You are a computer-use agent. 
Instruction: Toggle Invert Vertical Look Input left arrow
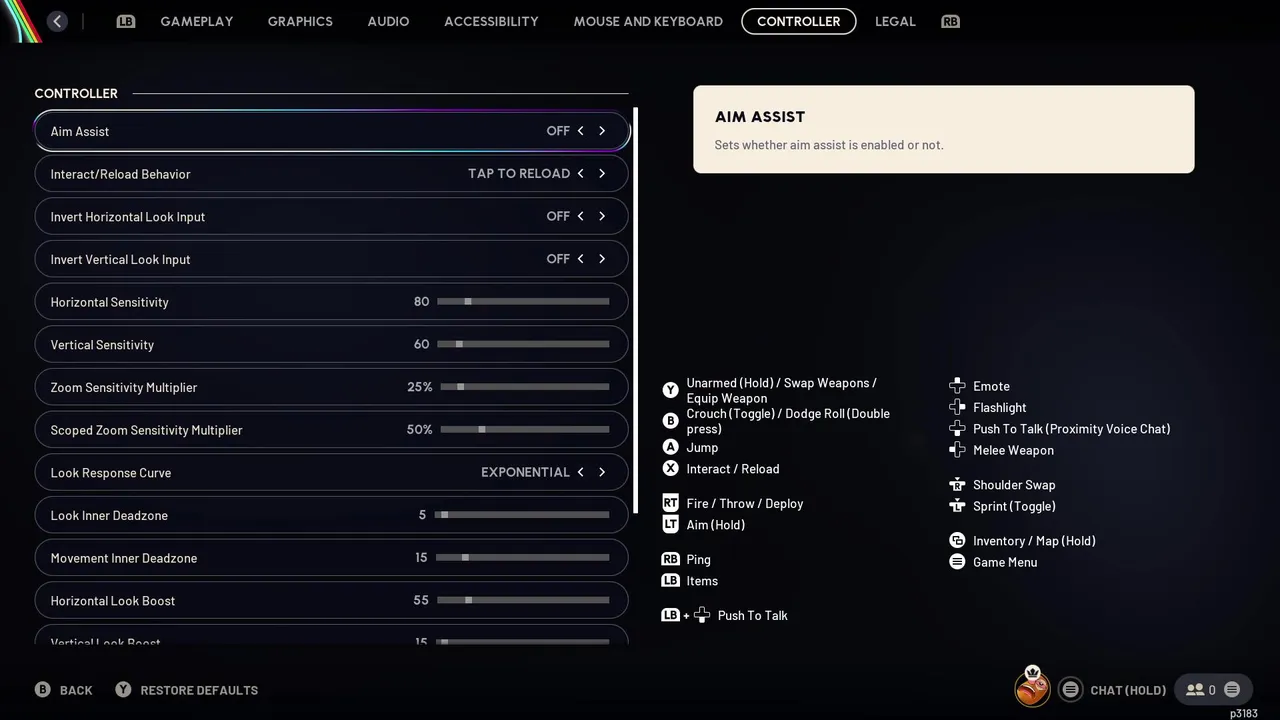coord(580,259)
